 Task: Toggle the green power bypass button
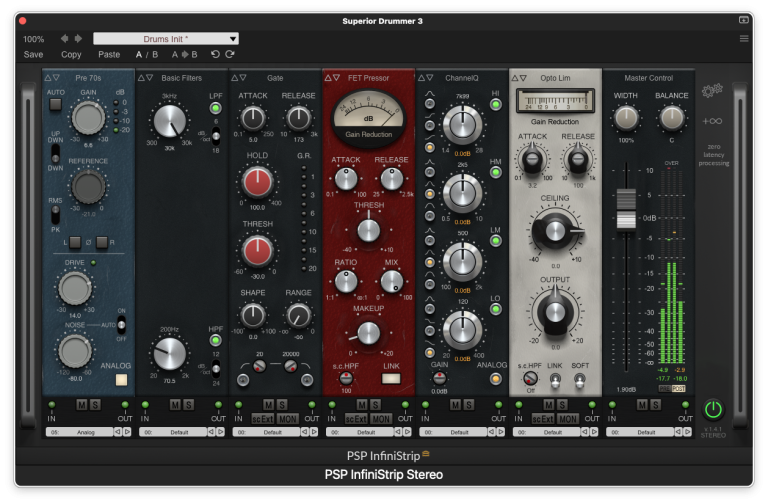[x=713, y=409]
